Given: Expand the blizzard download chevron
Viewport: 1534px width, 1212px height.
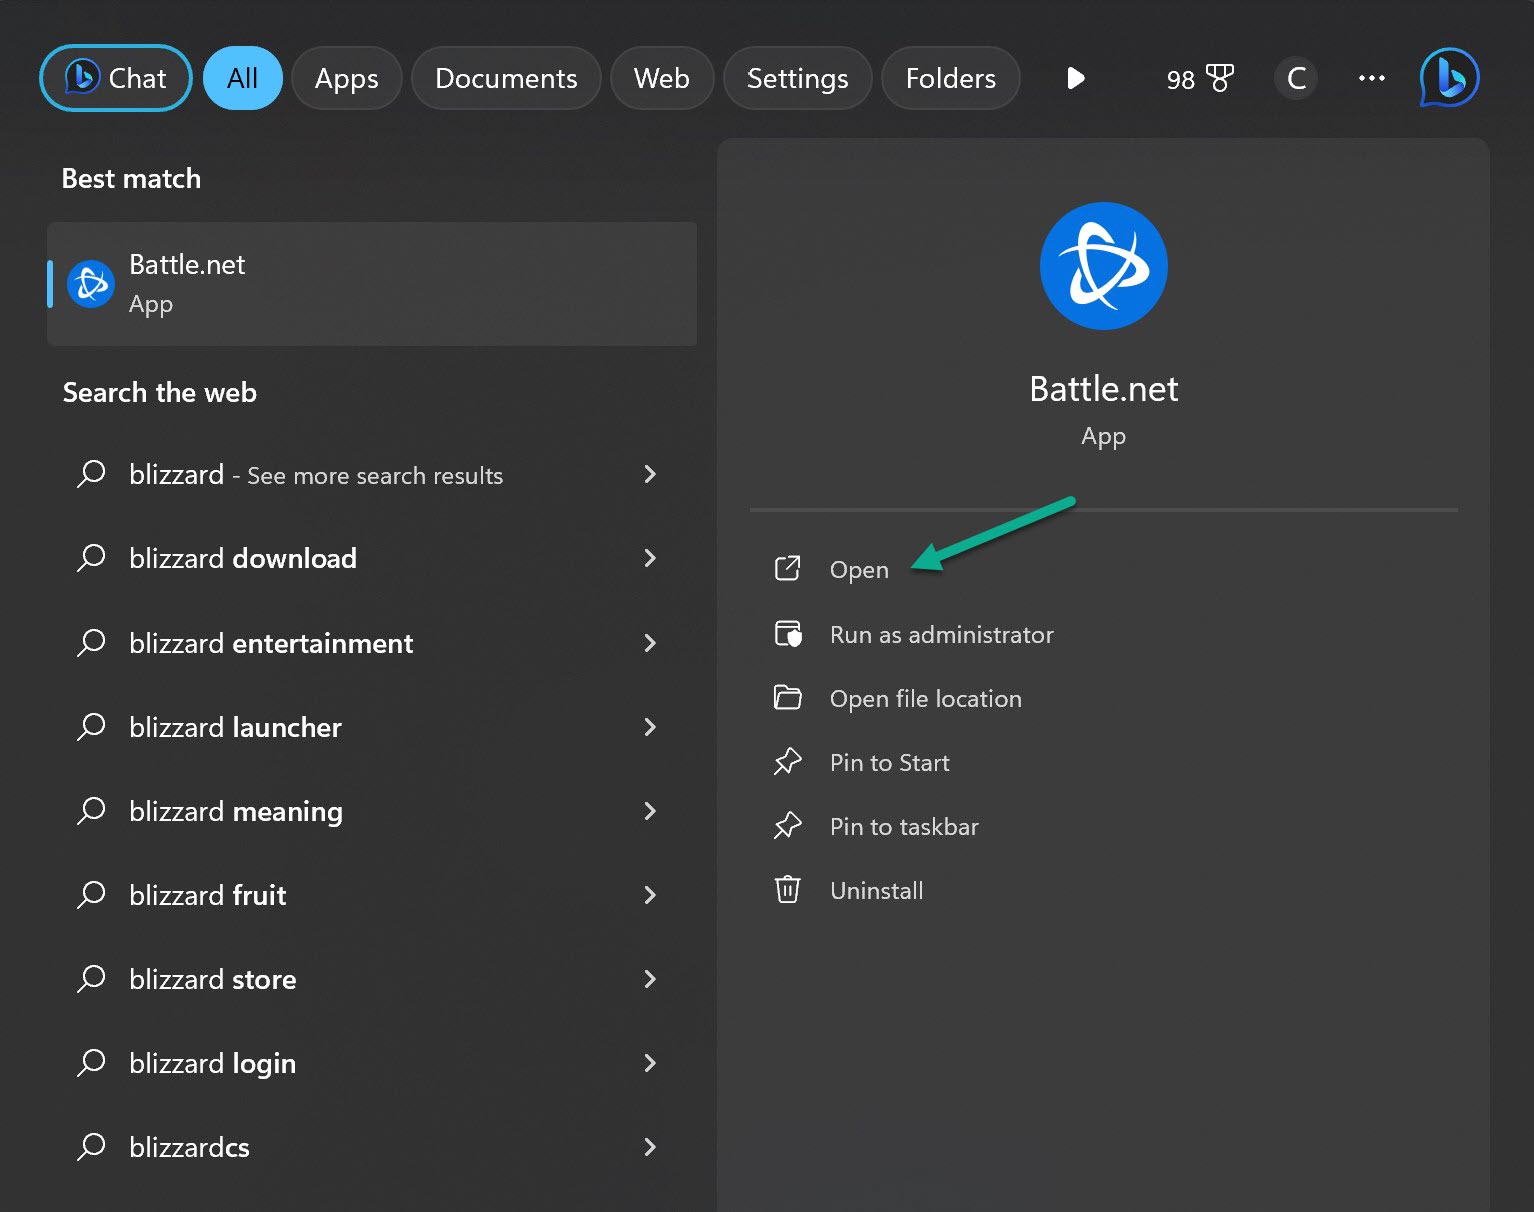Looking at the screenshot, I should [x=650, y=558].
